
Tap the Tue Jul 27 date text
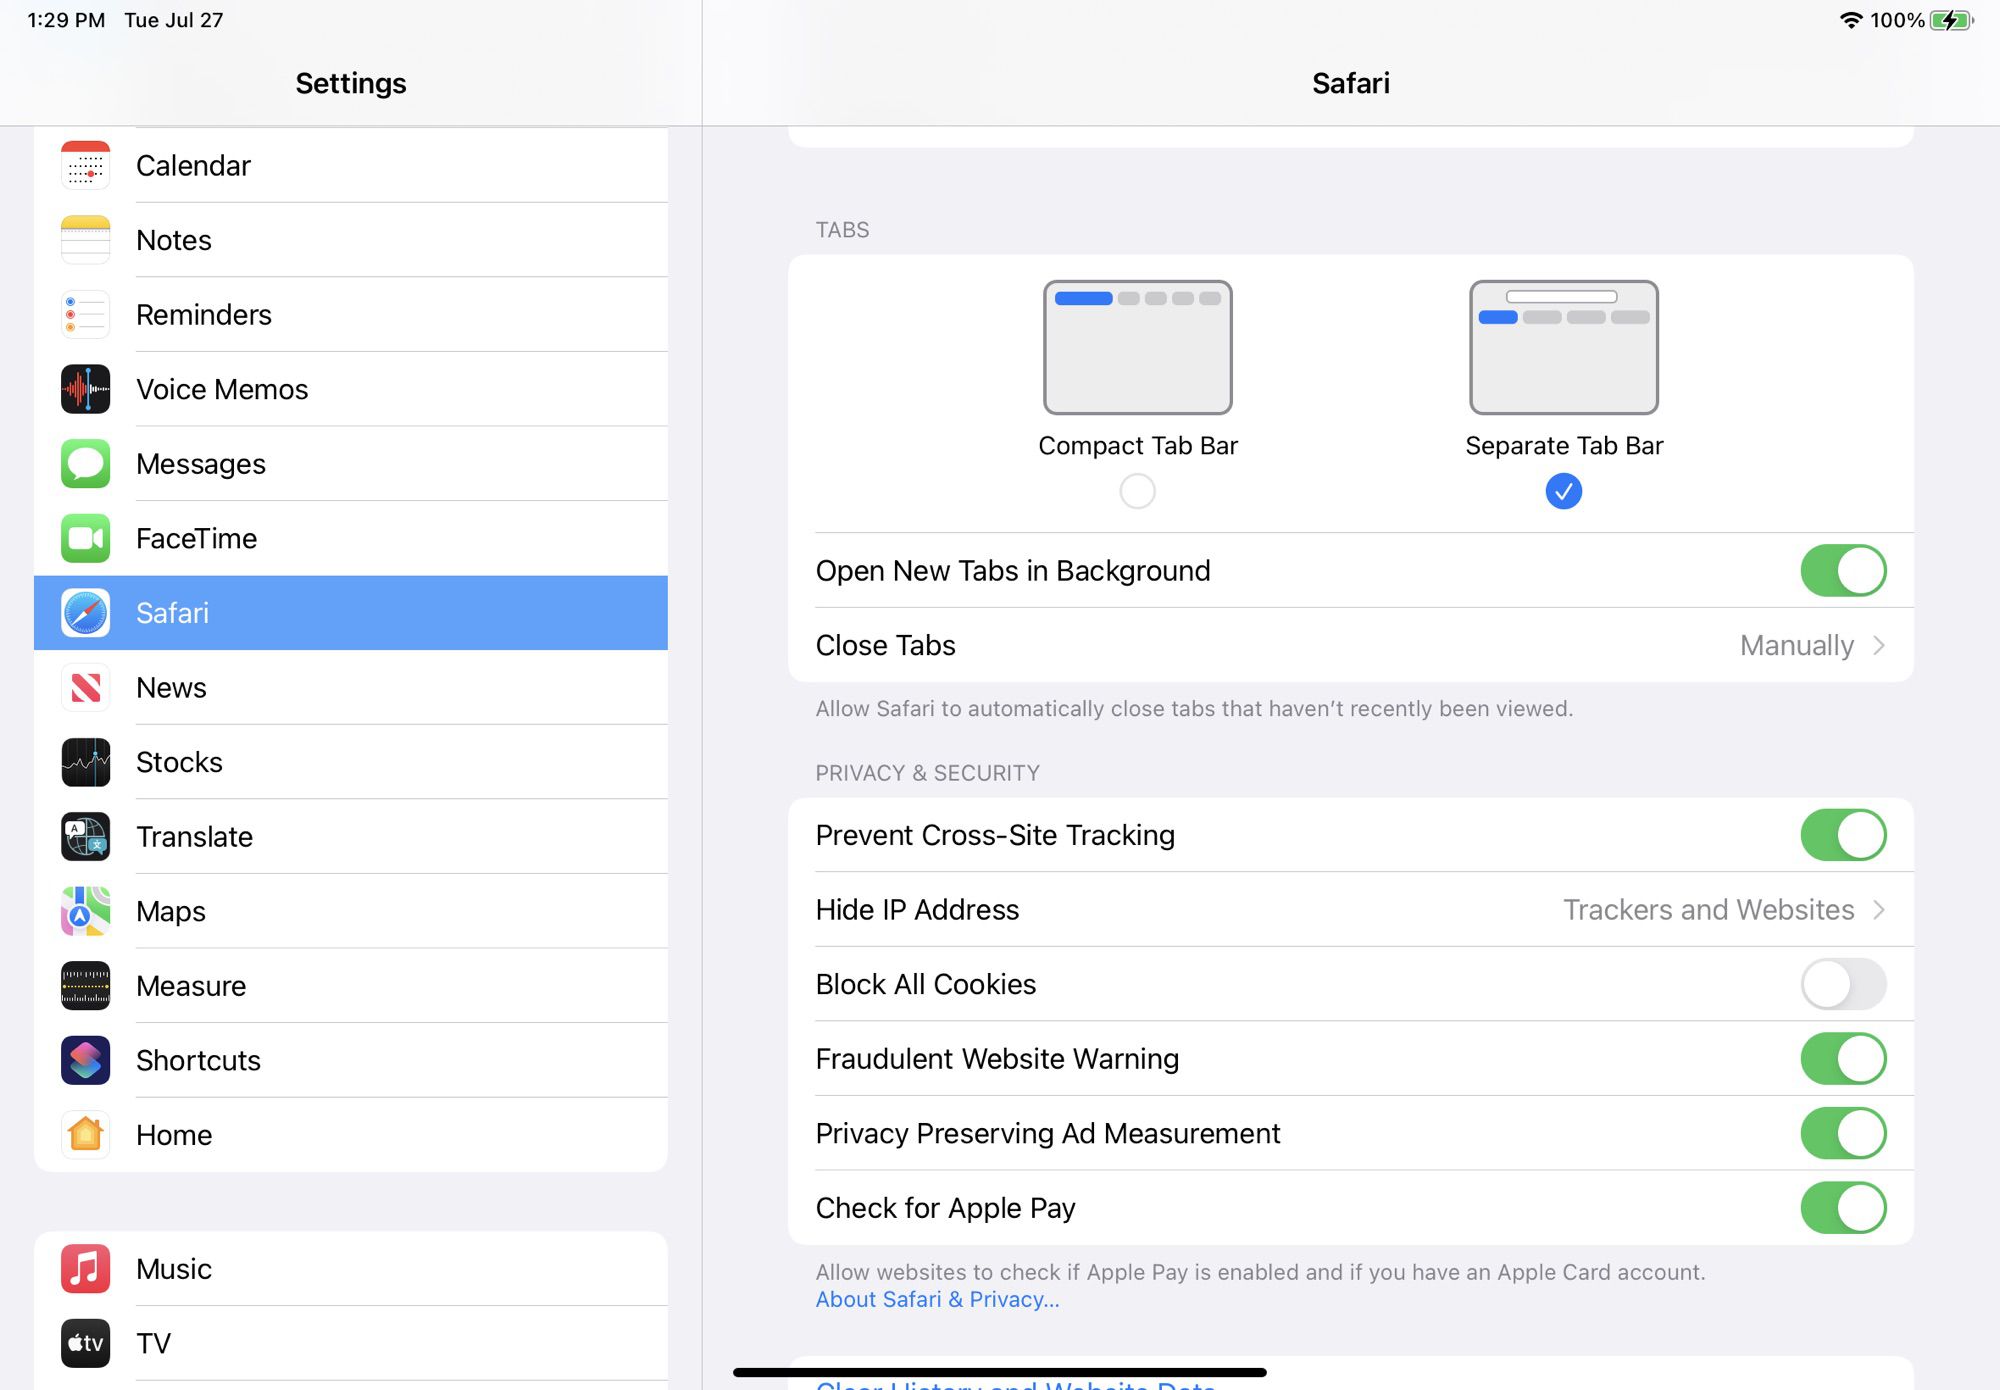click(x=174, y=20)
